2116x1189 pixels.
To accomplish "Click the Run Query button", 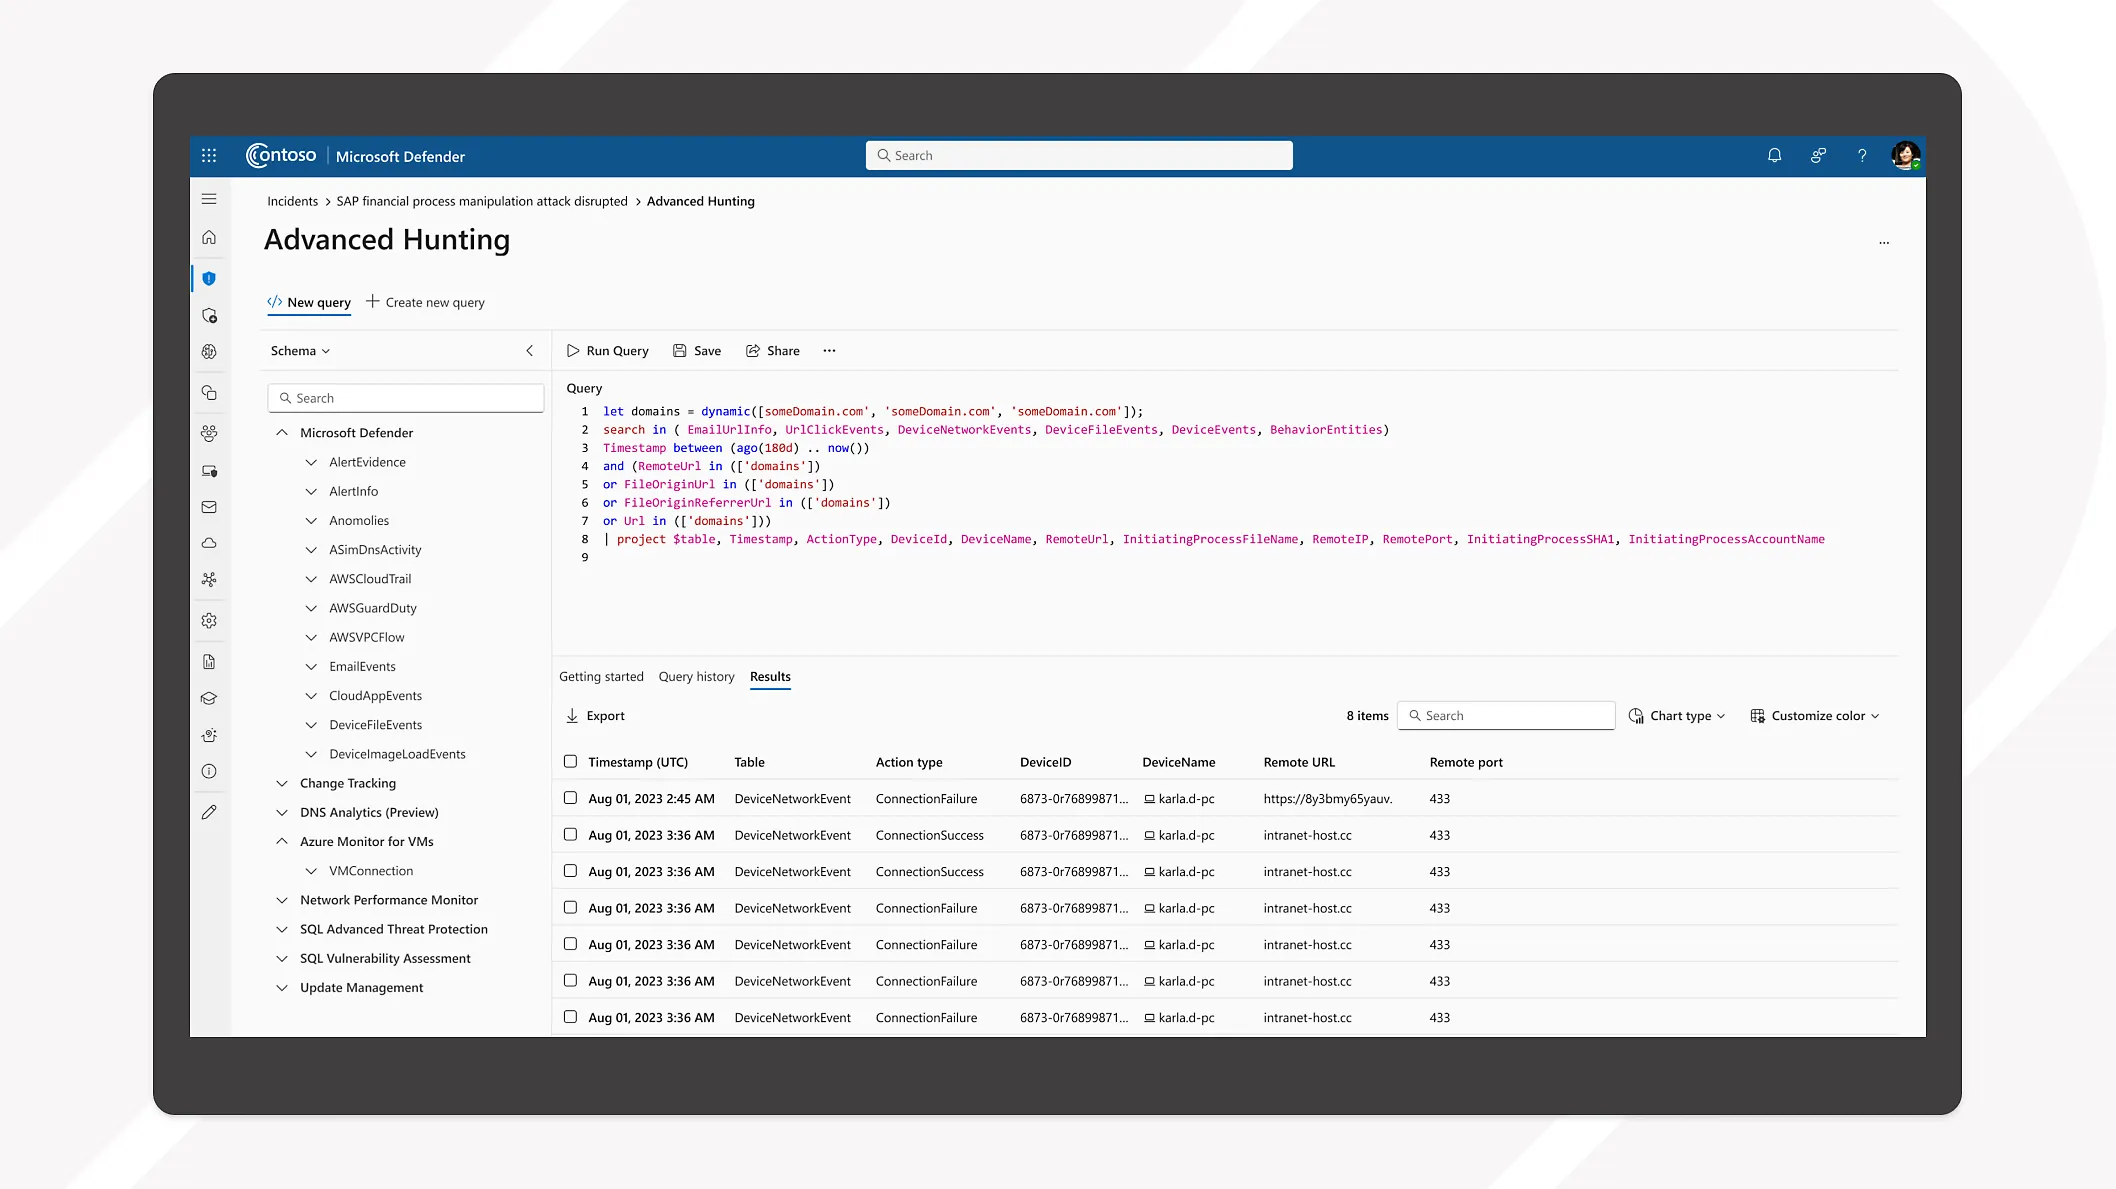I will click(x=608, y=351).
